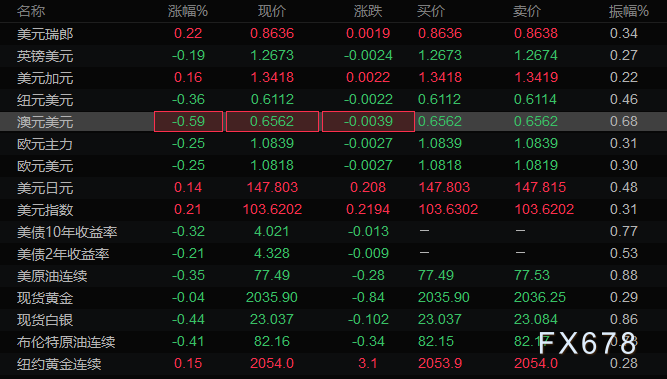Click 美债10年收益率 change -0.013

368,231
